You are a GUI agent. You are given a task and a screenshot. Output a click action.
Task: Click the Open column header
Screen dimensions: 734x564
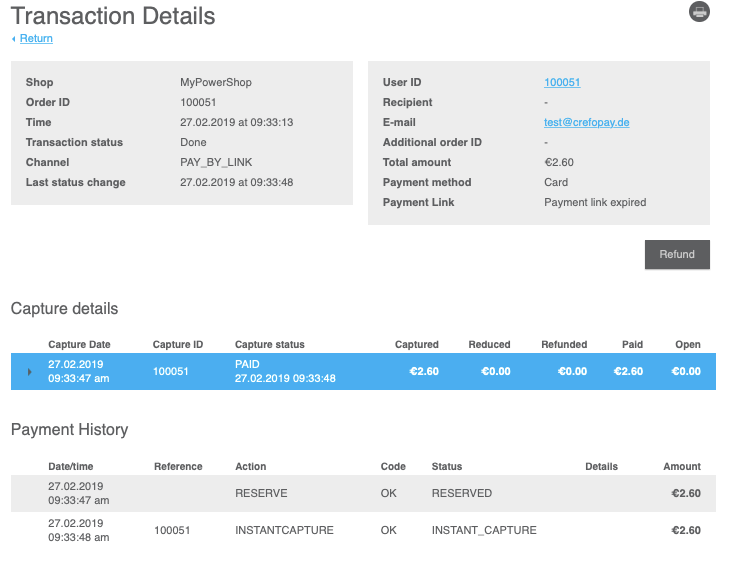(688, 344)
